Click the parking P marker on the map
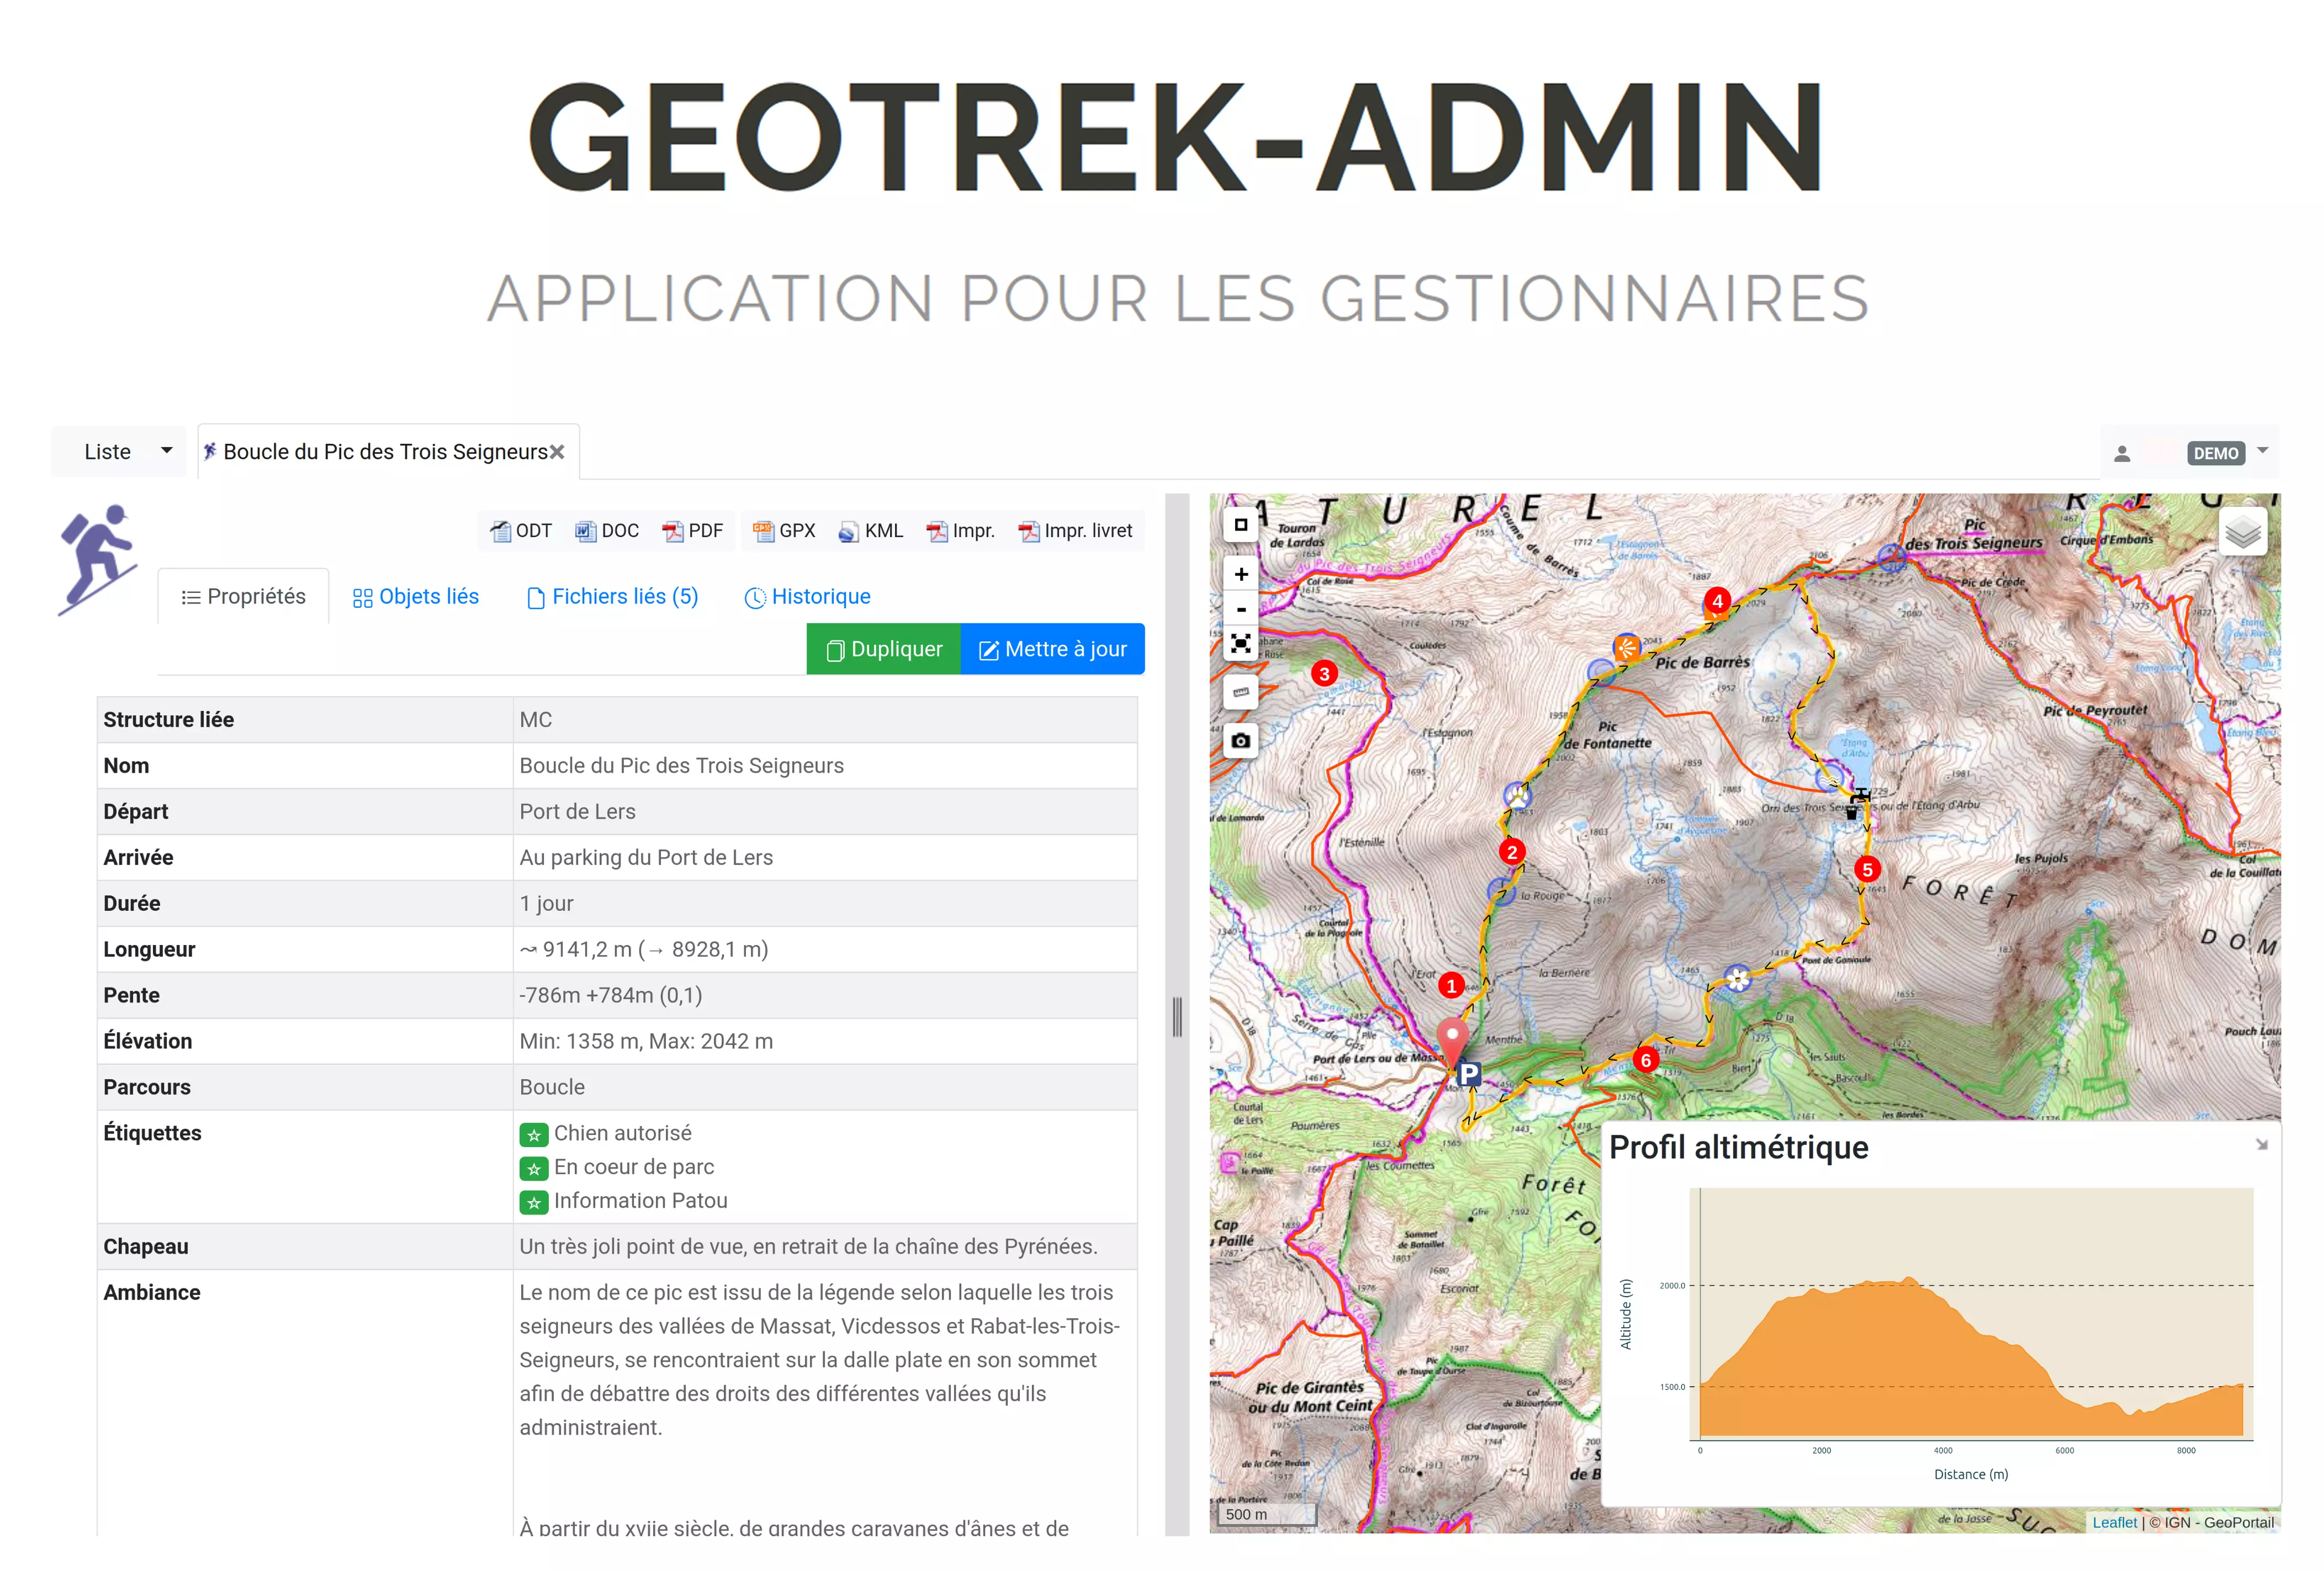The height and width of the screenshot is (1571, 2324). [1468, 1075]
